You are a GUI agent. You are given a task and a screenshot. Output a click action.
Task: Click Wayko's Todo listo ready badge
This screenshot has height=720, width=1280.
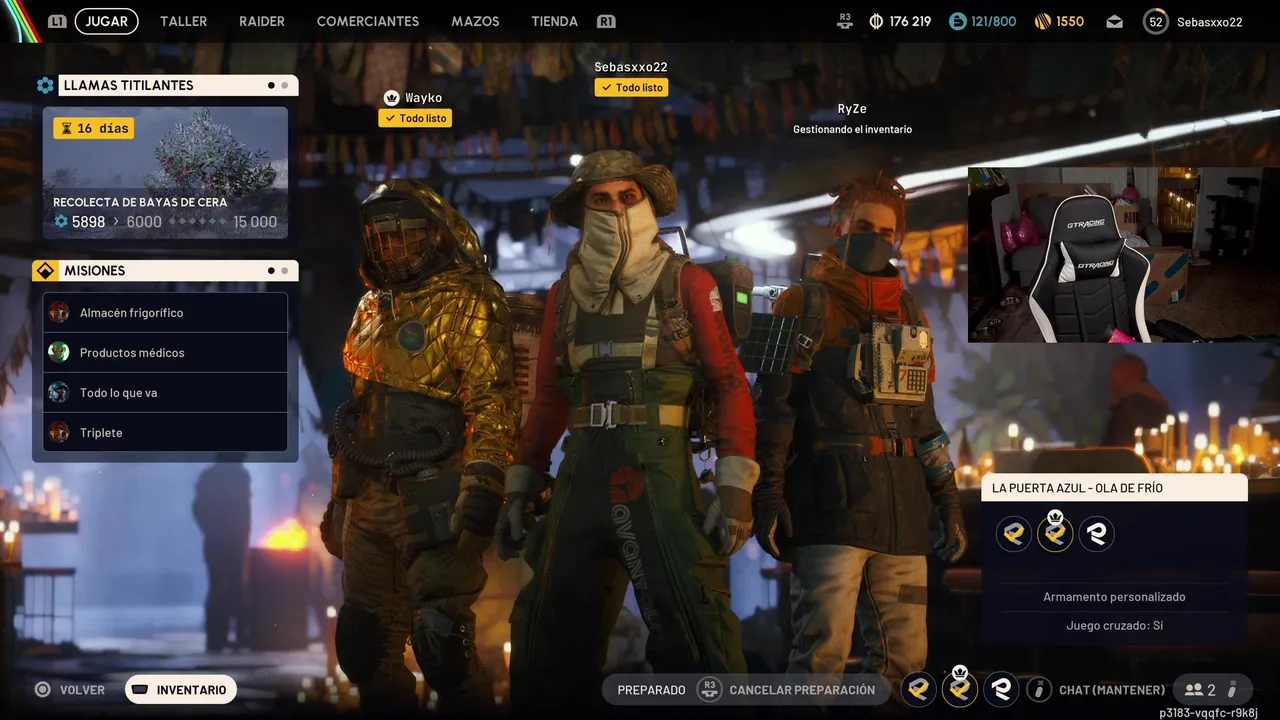tap(414, 118)
